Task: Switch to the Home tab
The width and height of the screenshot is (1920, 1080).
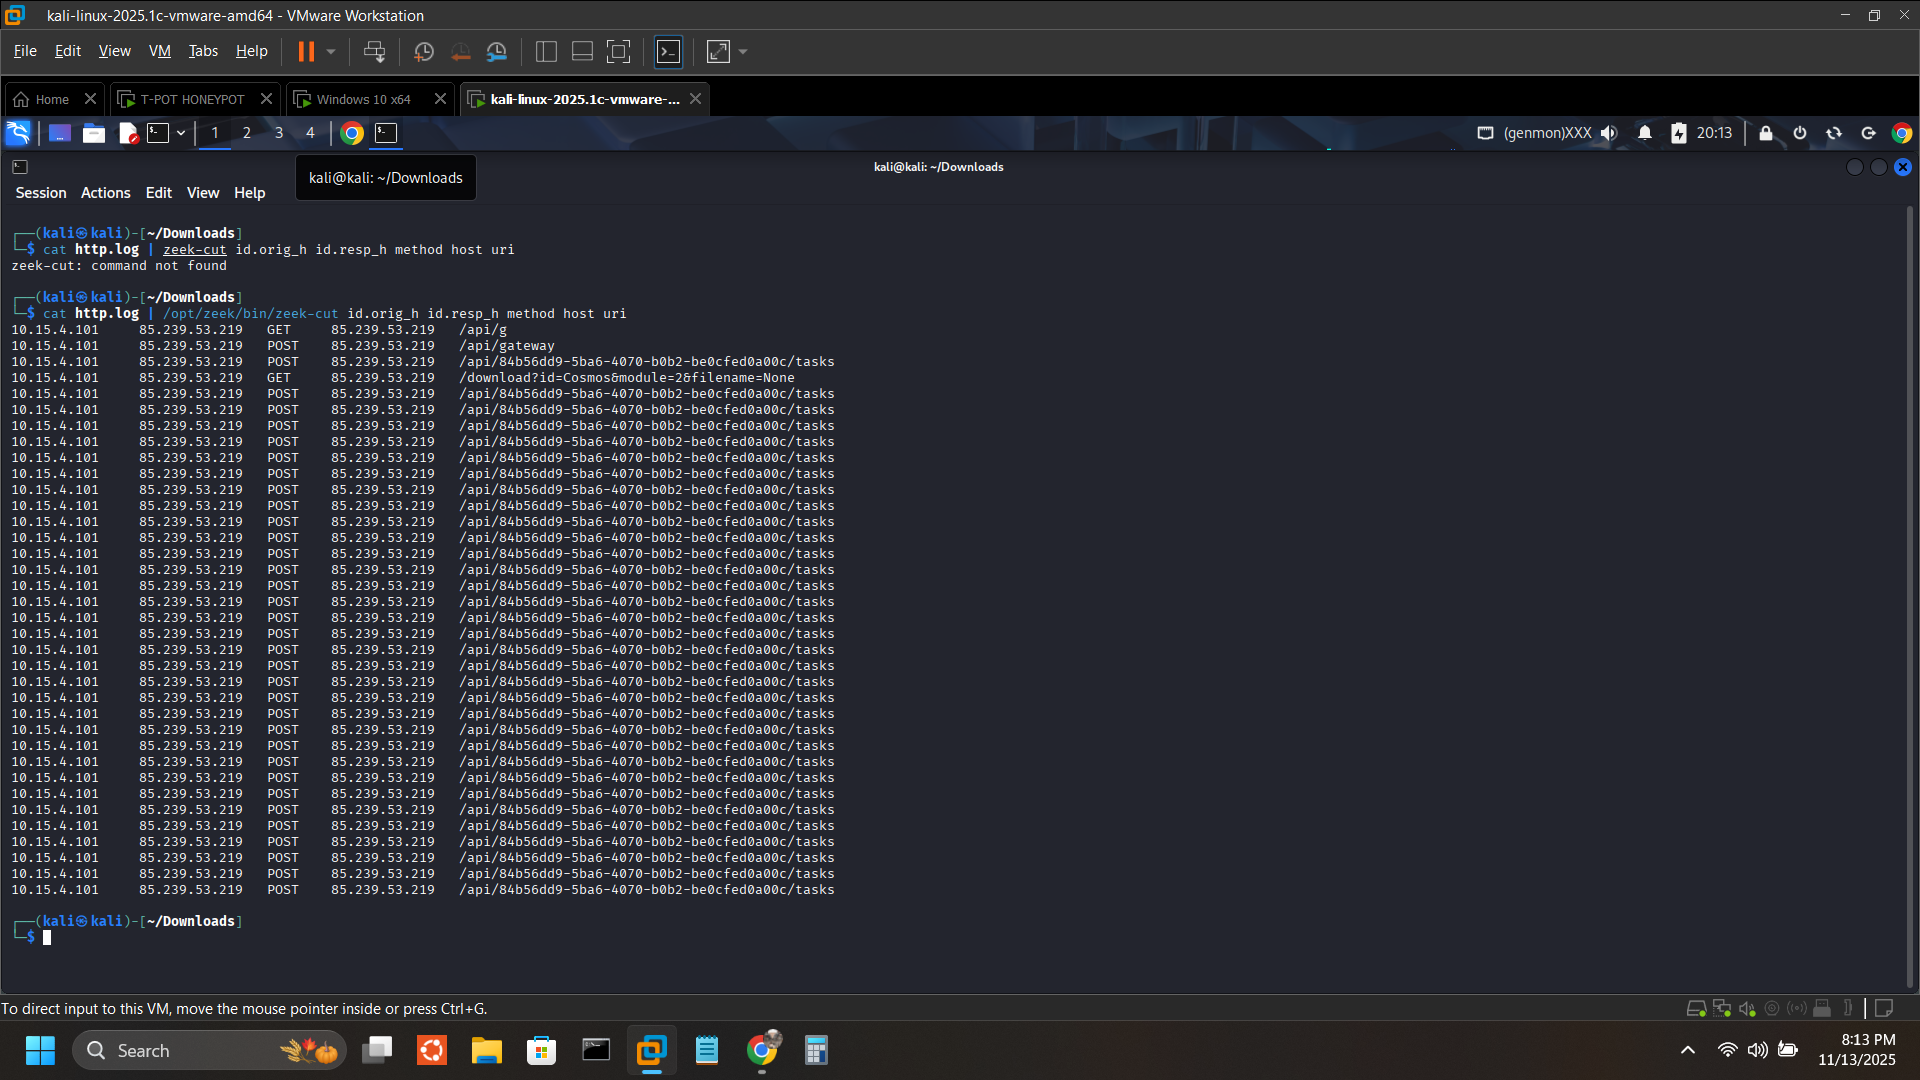Action: pyautogui.click(x=52, y=99)
